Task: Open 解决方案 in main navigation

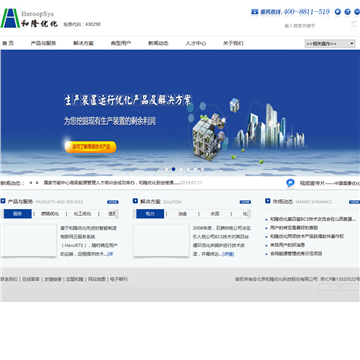Action: (83, 43)
